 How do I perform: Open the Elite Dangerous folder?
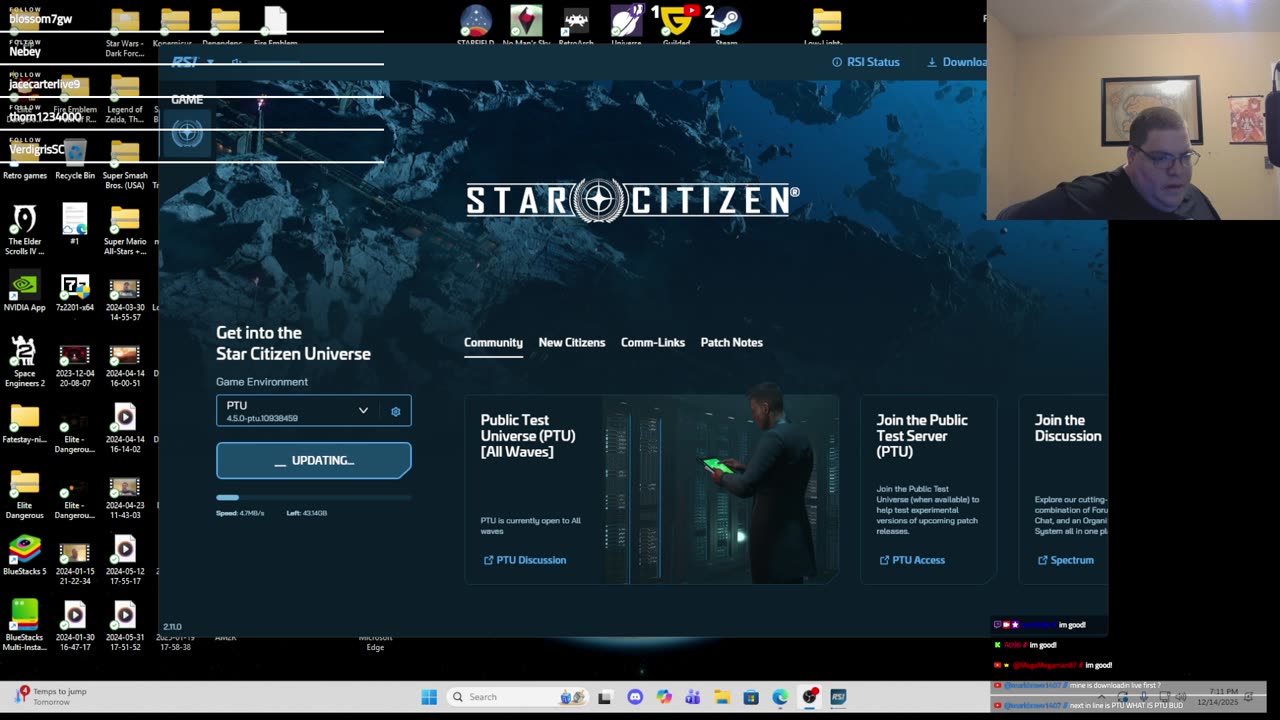pos(25,494)
